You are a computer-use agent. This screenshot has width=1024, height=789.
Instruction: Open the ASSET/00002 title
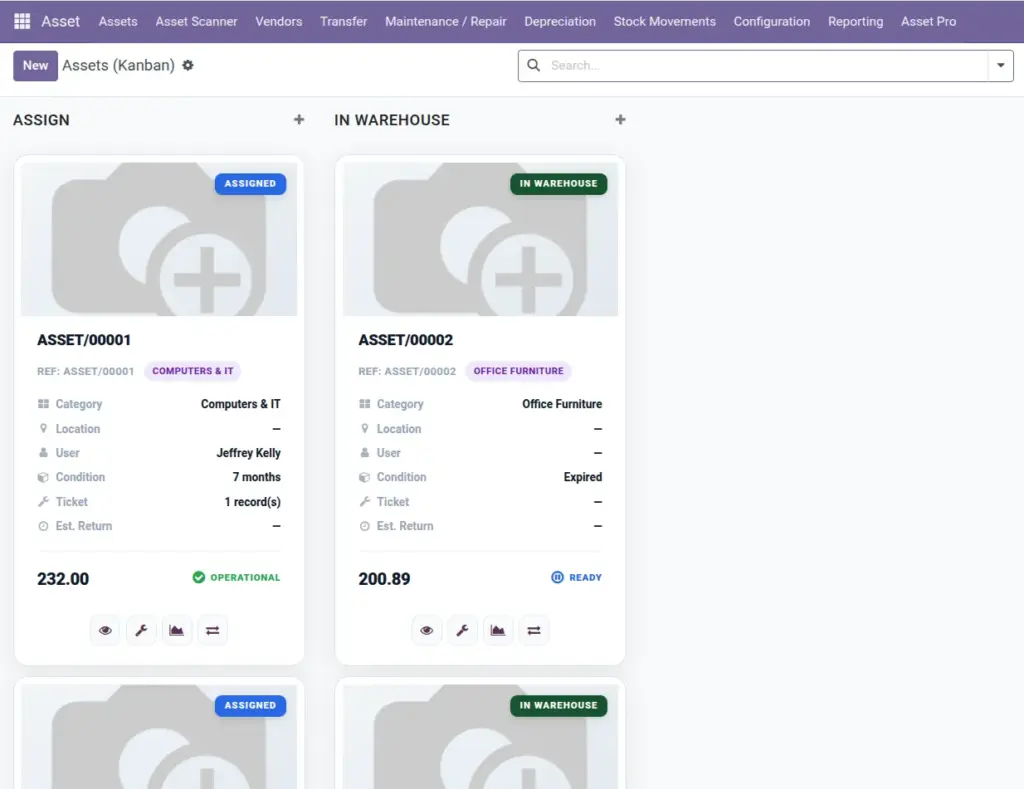point(406,340)
